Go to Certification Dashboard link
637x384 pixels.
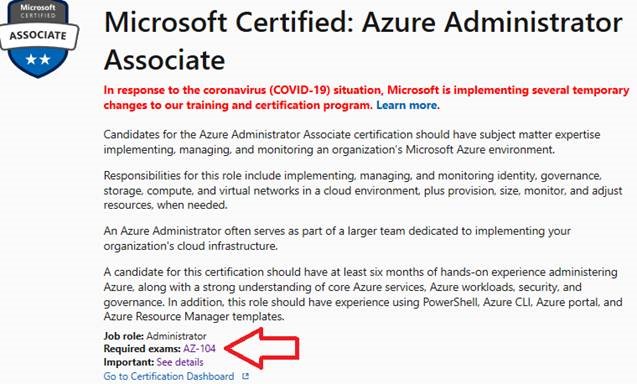pyautogui.click(x=169, y=376)
